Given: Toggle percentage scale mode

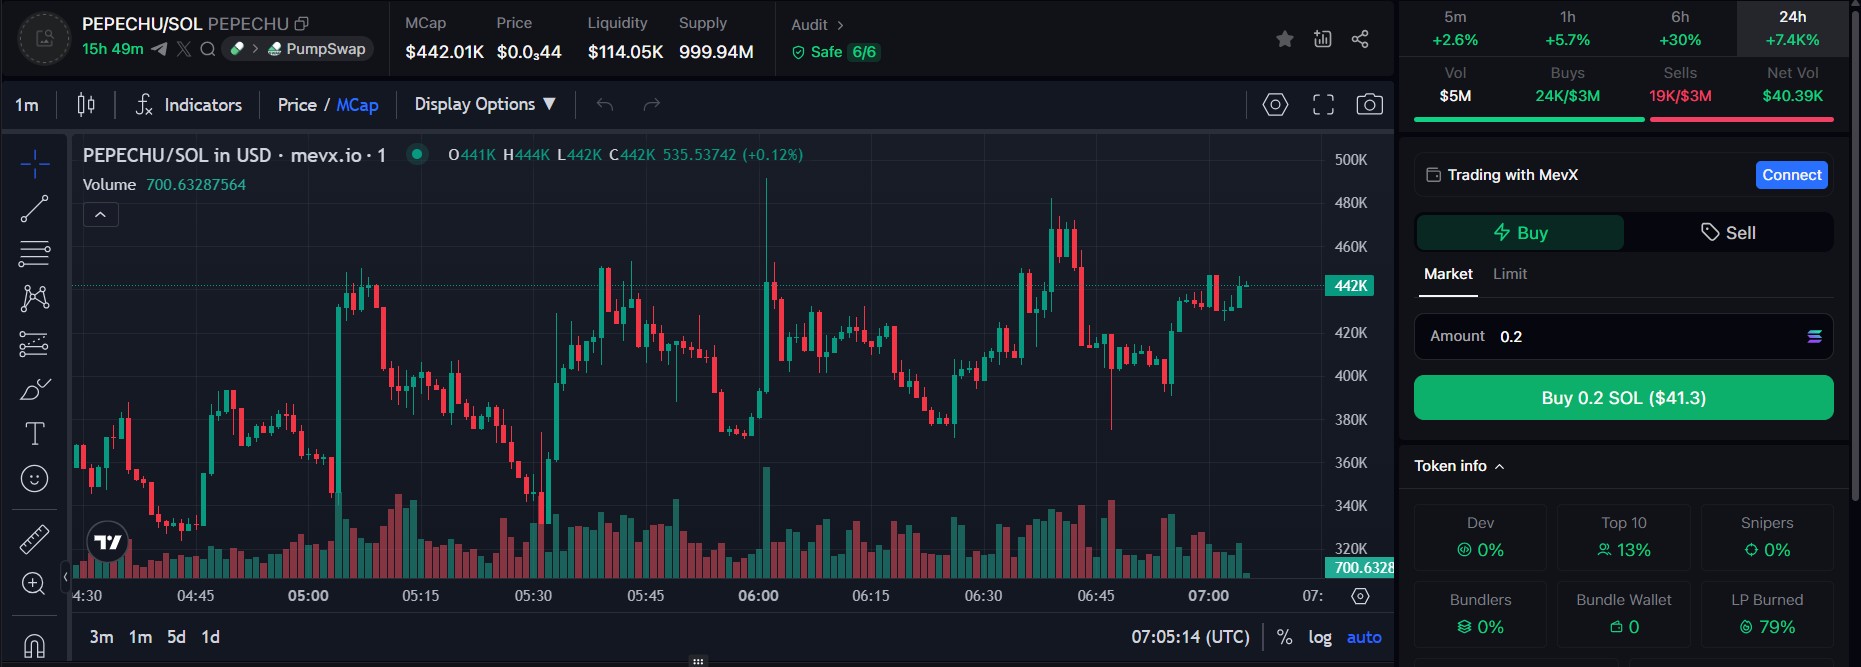Looking at the screenshot, I should [x=1285, y=637].
